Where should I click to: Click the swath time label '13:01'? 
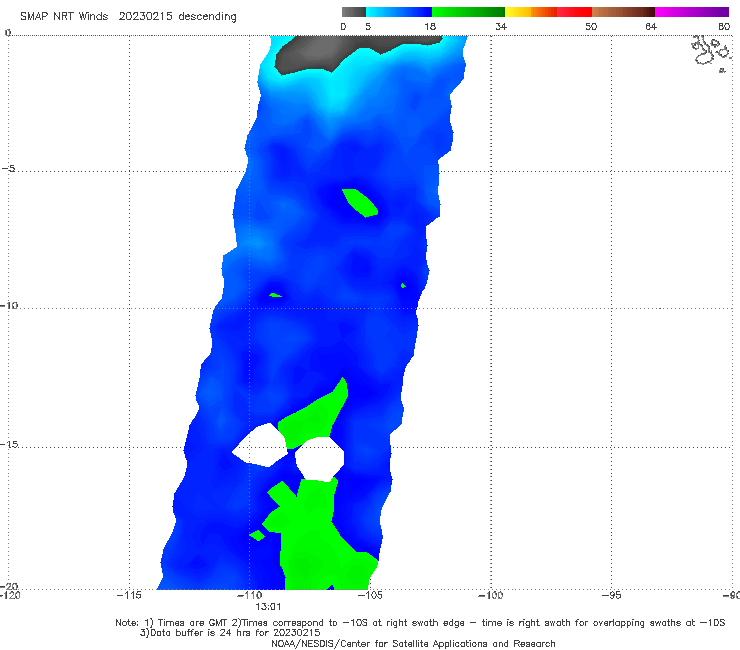(x=268, y=607)
